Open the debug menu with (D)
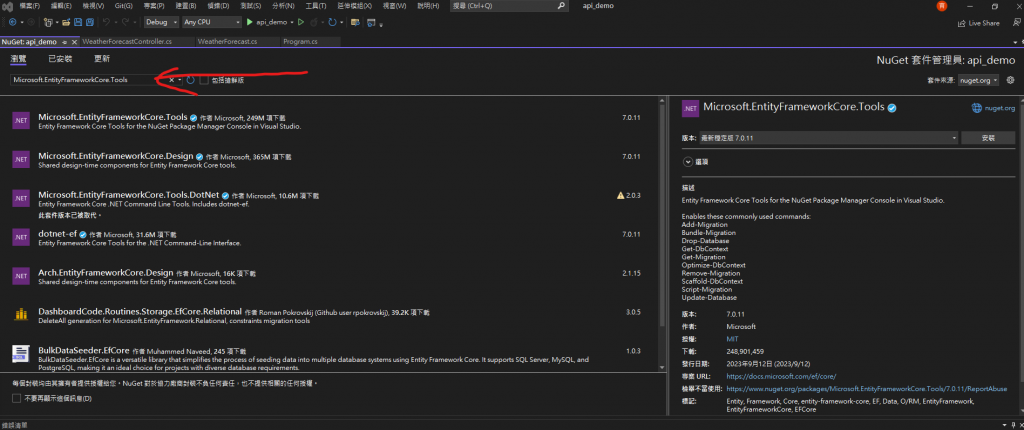This screenshot has width=1024, height=430. (218, 6)
